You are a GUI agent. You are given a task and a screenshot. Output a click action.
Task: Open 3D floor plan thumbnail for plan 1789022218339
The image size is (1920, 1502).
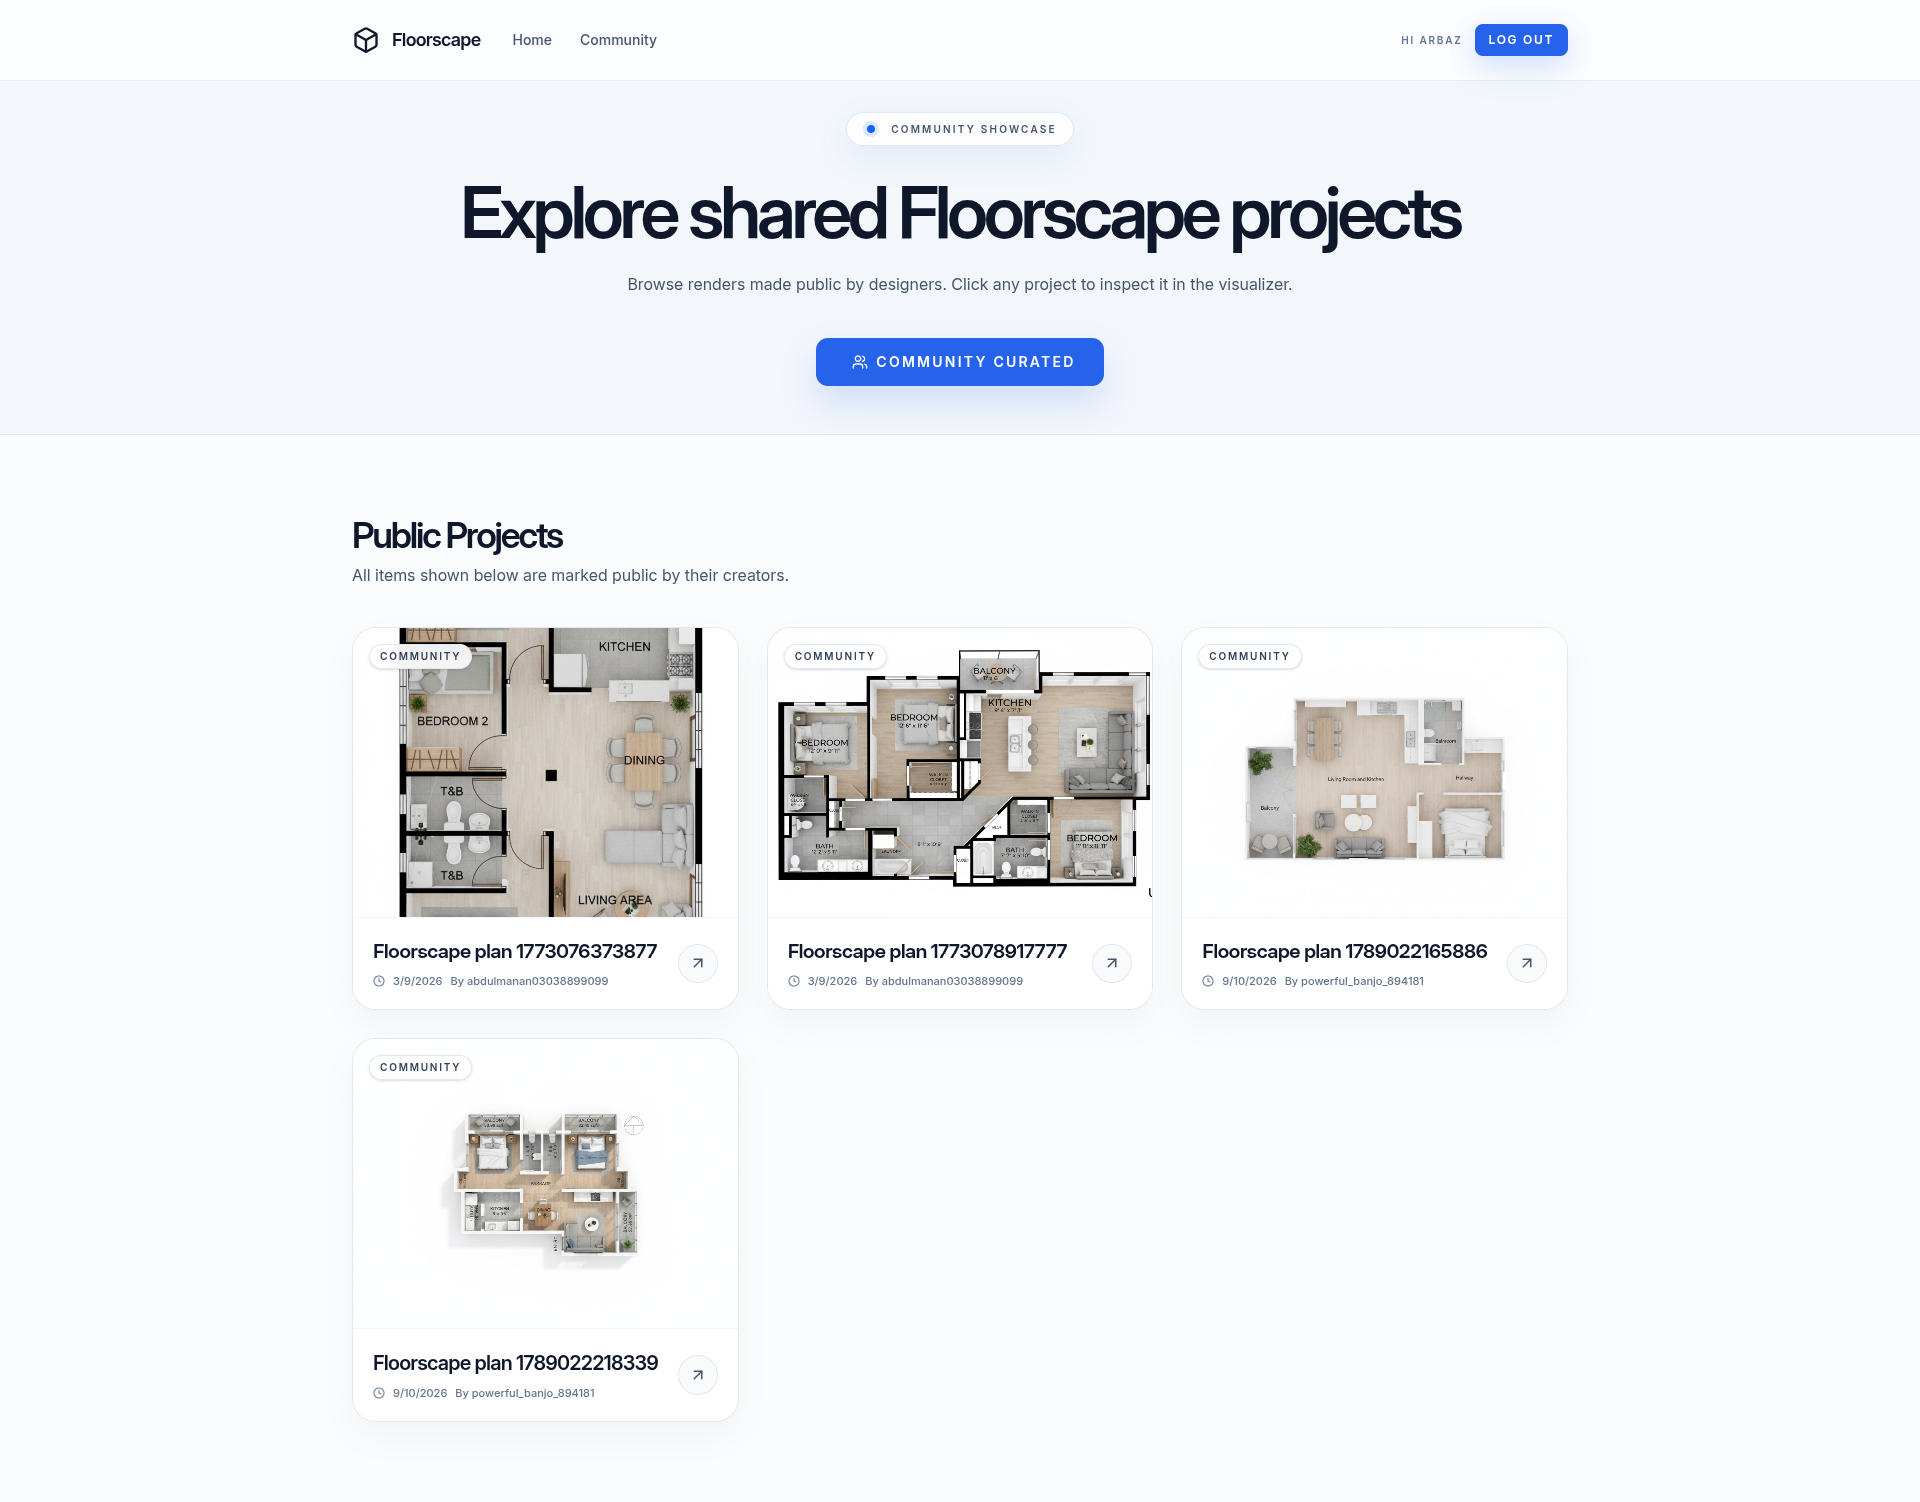pos(546,1184)
